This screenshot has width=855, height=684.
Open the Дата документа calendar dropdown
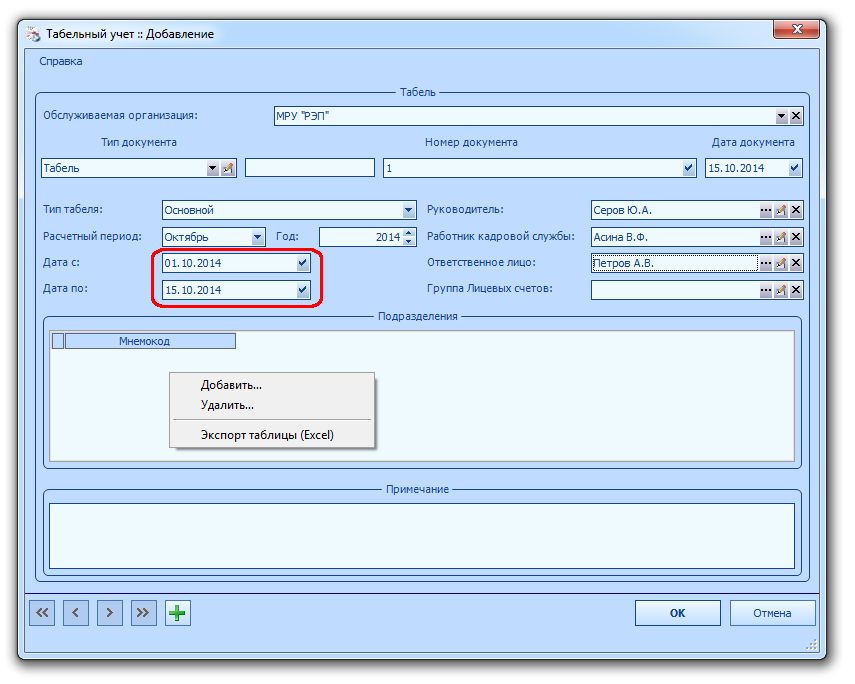point(794,168)
